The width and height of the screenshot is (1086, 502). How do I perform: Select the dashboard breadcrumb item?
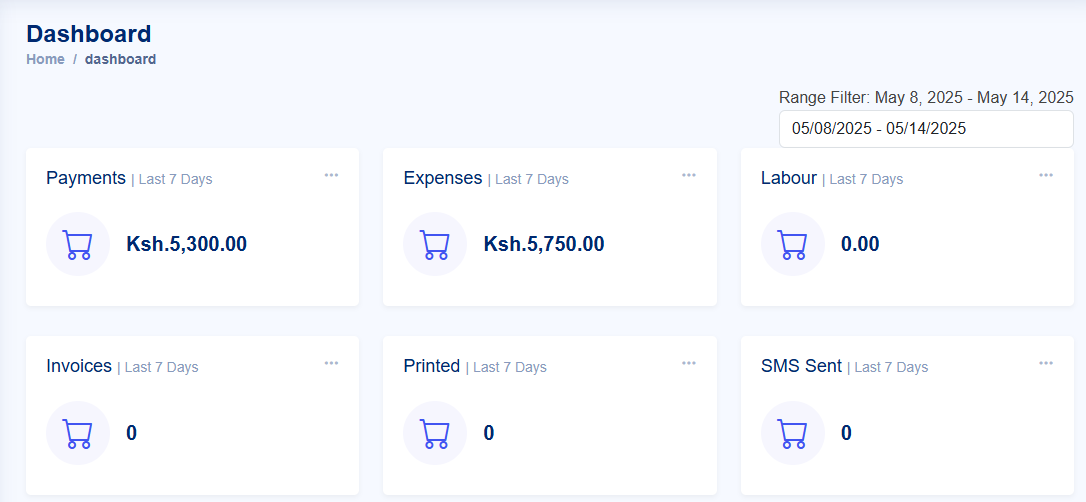pyautogui.click(x=121, y=60)
